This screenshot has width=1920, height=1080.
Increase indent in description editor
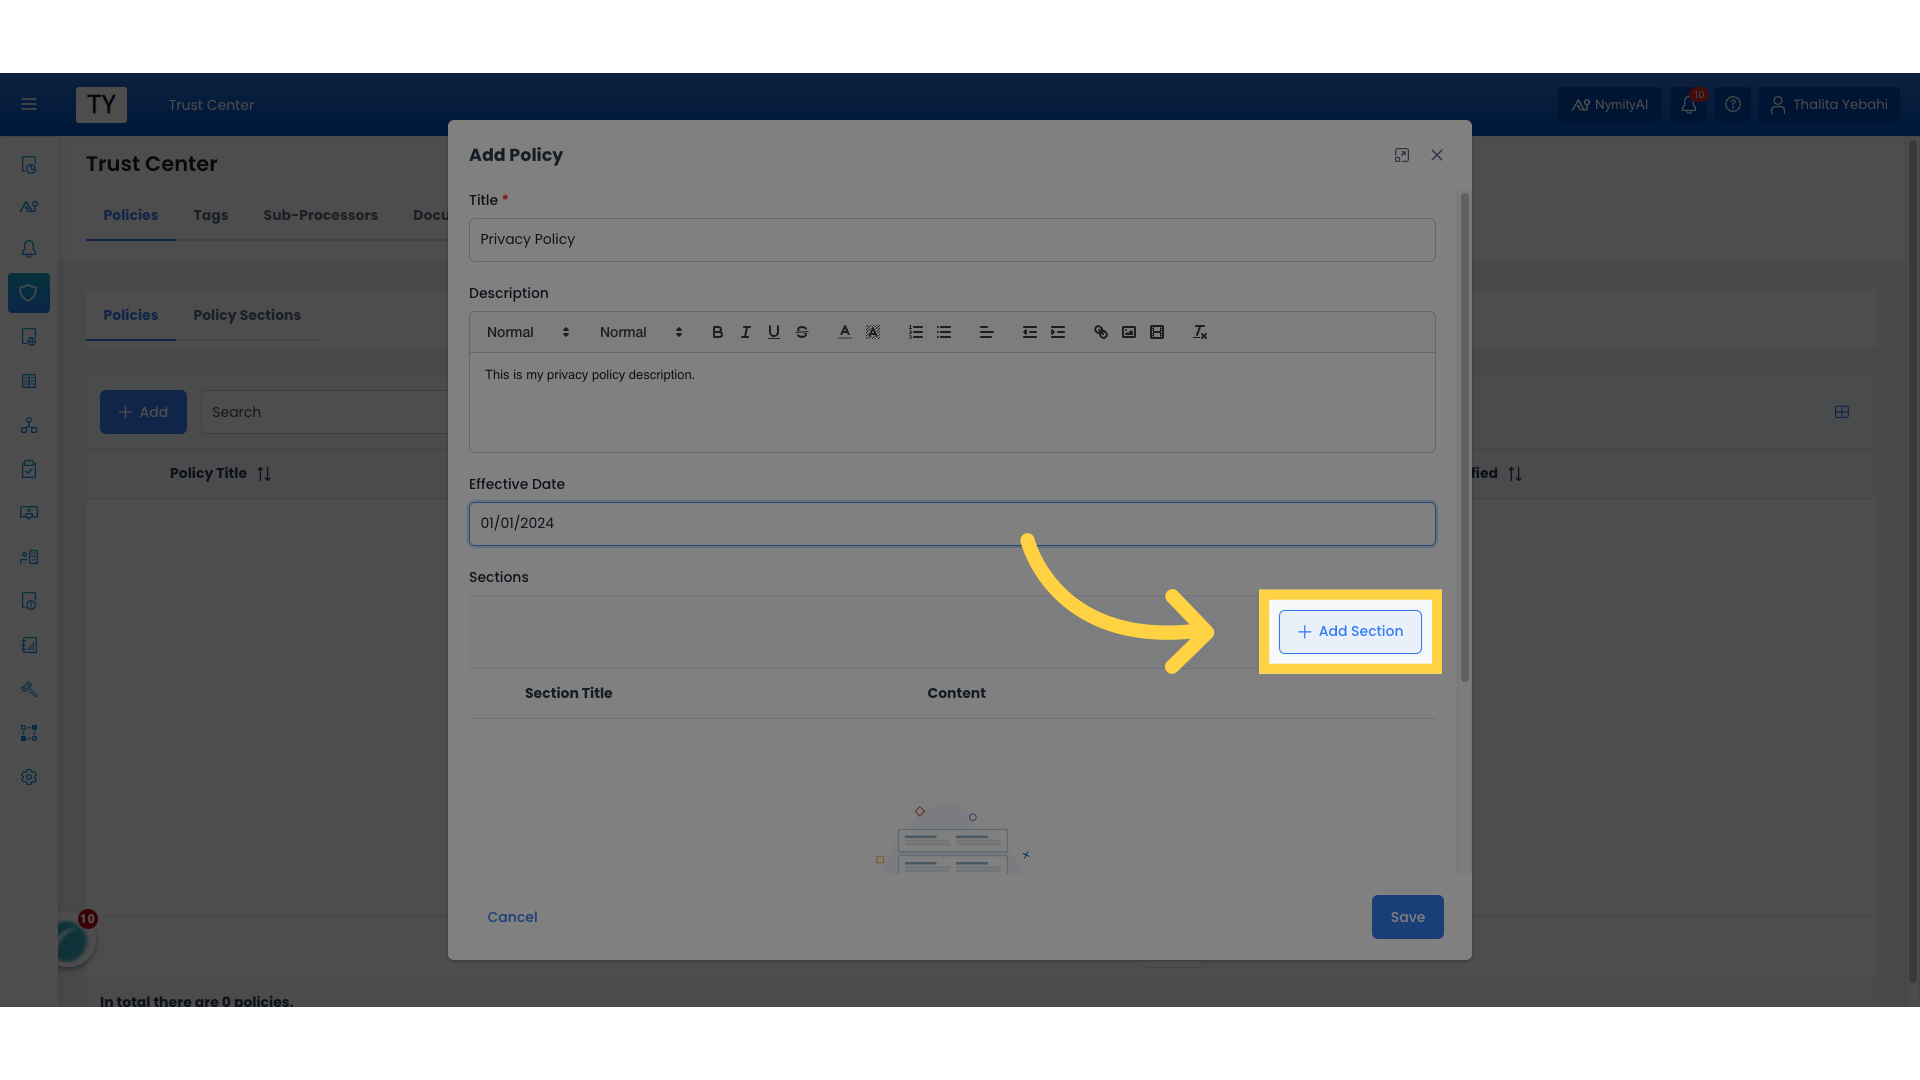point(1058,332)
